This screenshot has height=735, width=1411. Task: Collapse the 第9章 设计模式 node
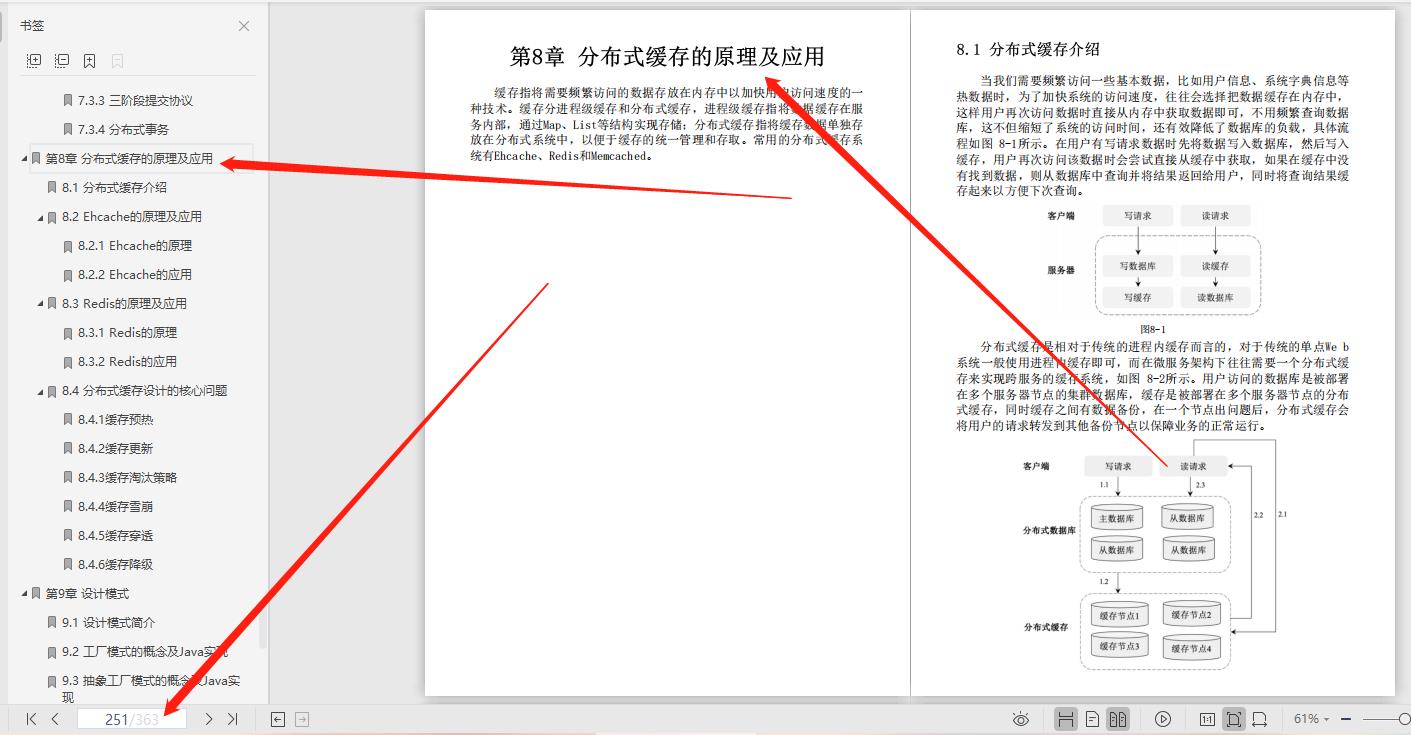25,594
